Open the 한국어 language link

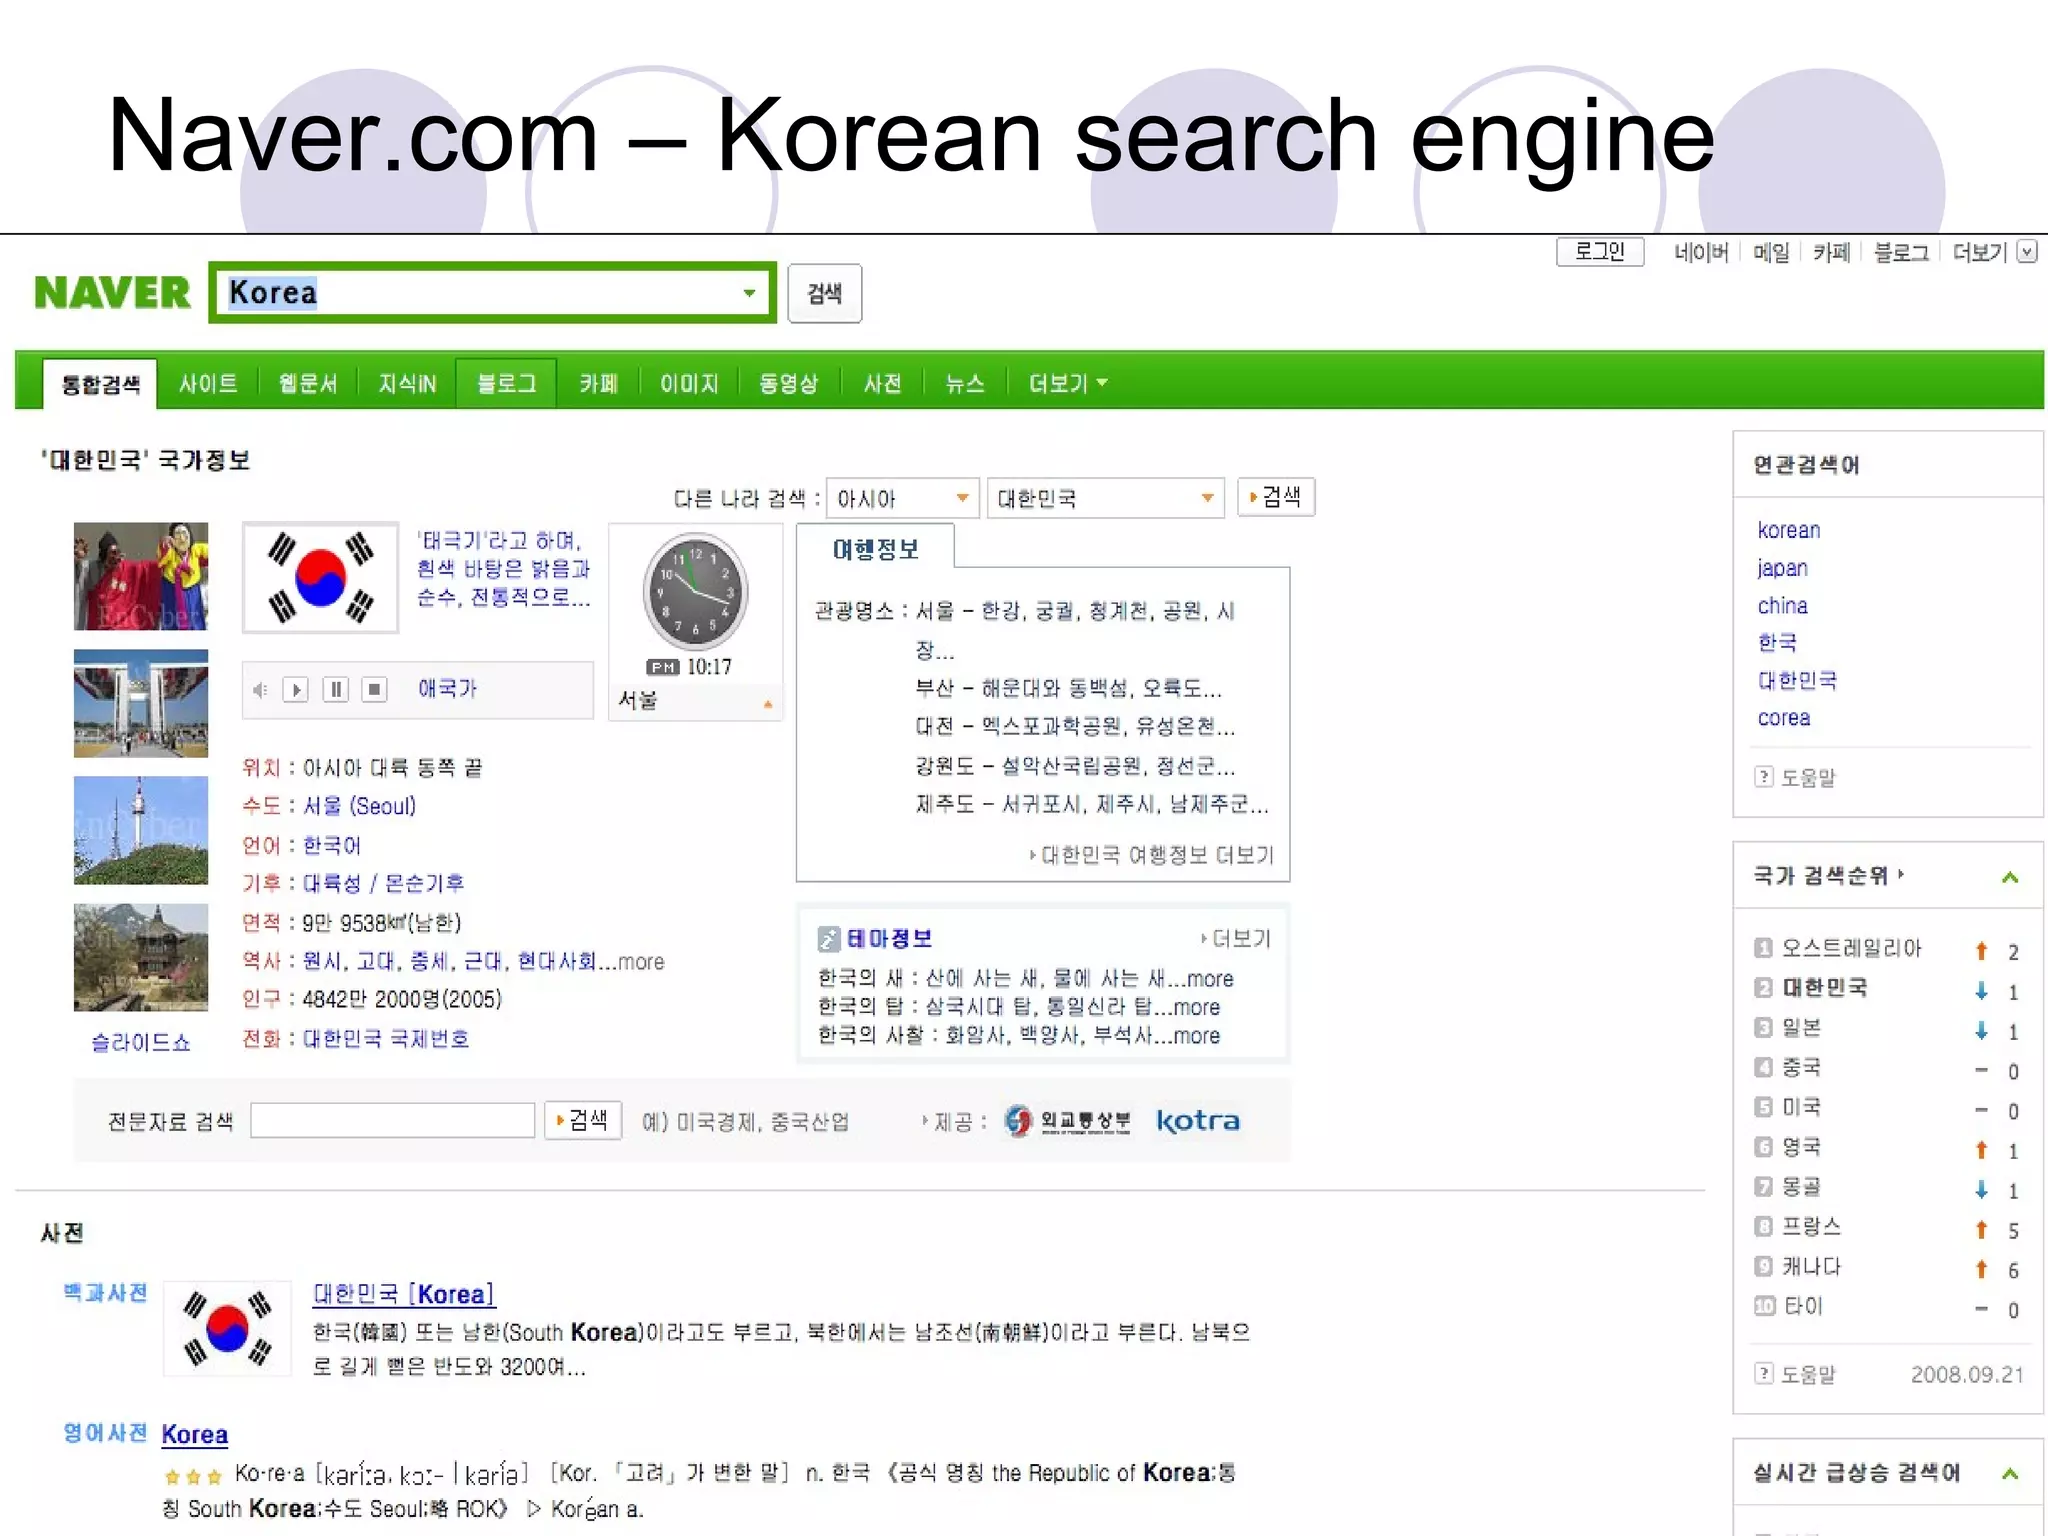pyautogui.click(x=332, y=845)
